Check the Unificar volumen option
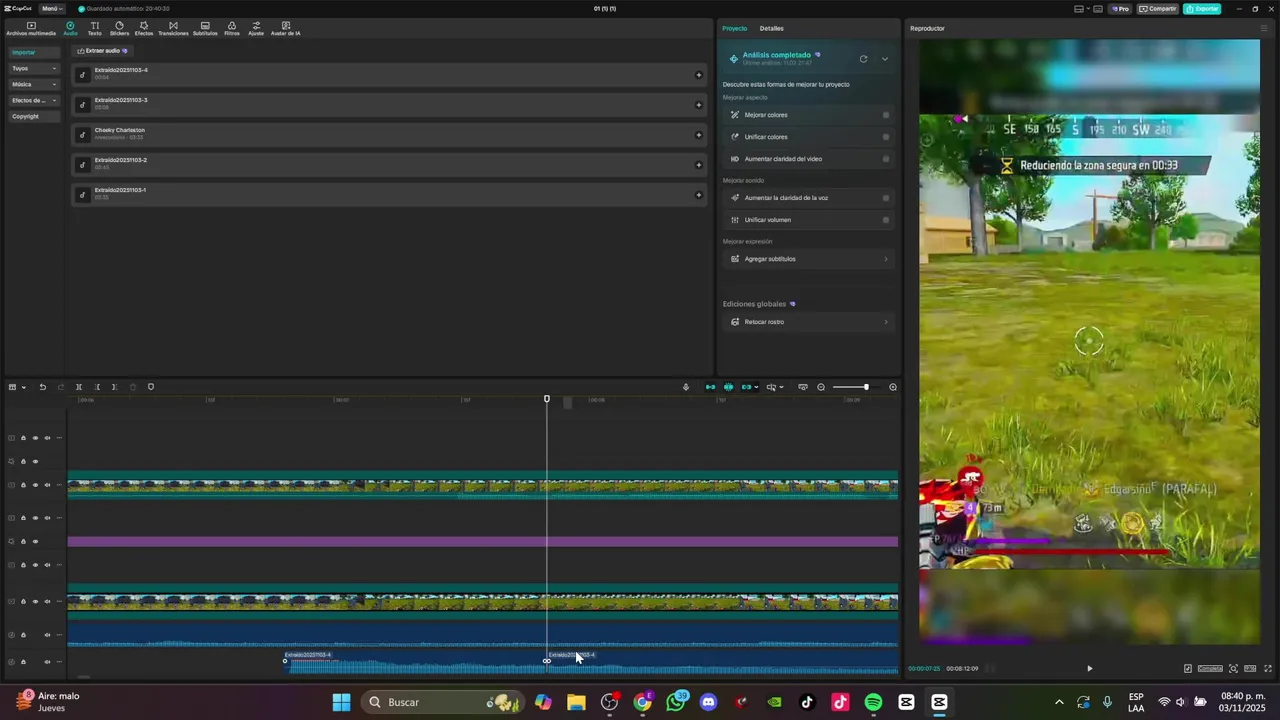This screenshot has width=1280, height=720. (x=886, y=220)
